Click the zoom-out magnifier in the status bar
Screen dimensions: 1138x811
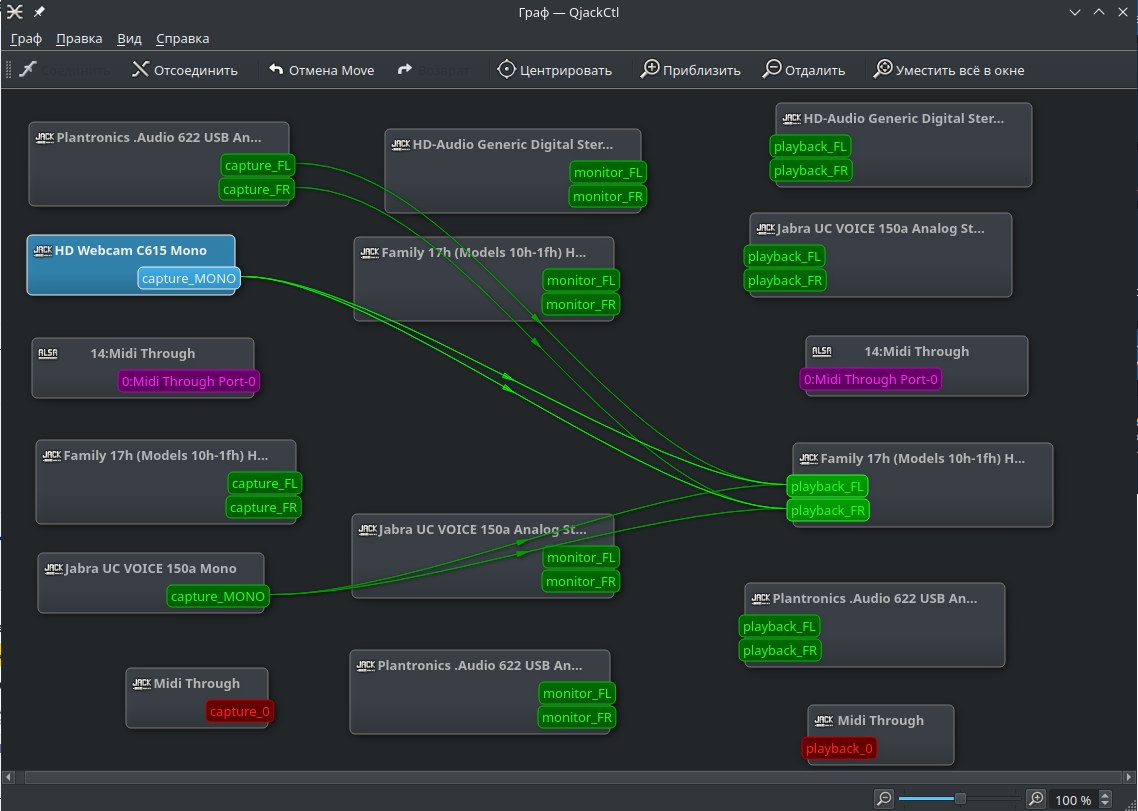tap(883, 799)
